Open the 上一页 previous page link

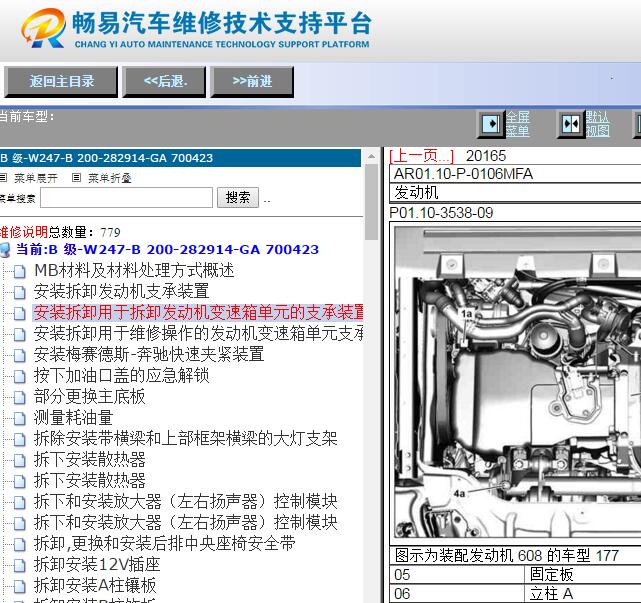pos(421,156)
